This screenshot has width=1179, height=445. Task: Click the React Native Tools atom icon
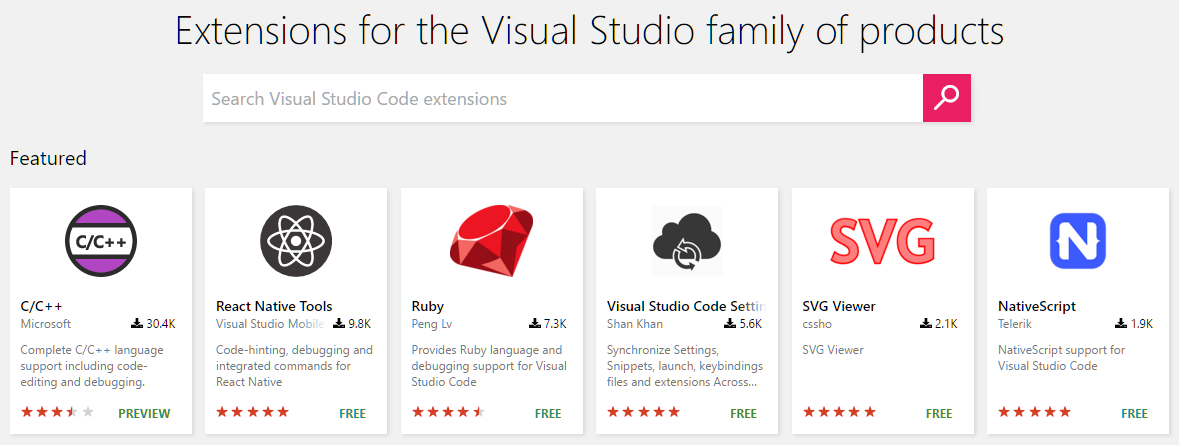coord(296,241)
